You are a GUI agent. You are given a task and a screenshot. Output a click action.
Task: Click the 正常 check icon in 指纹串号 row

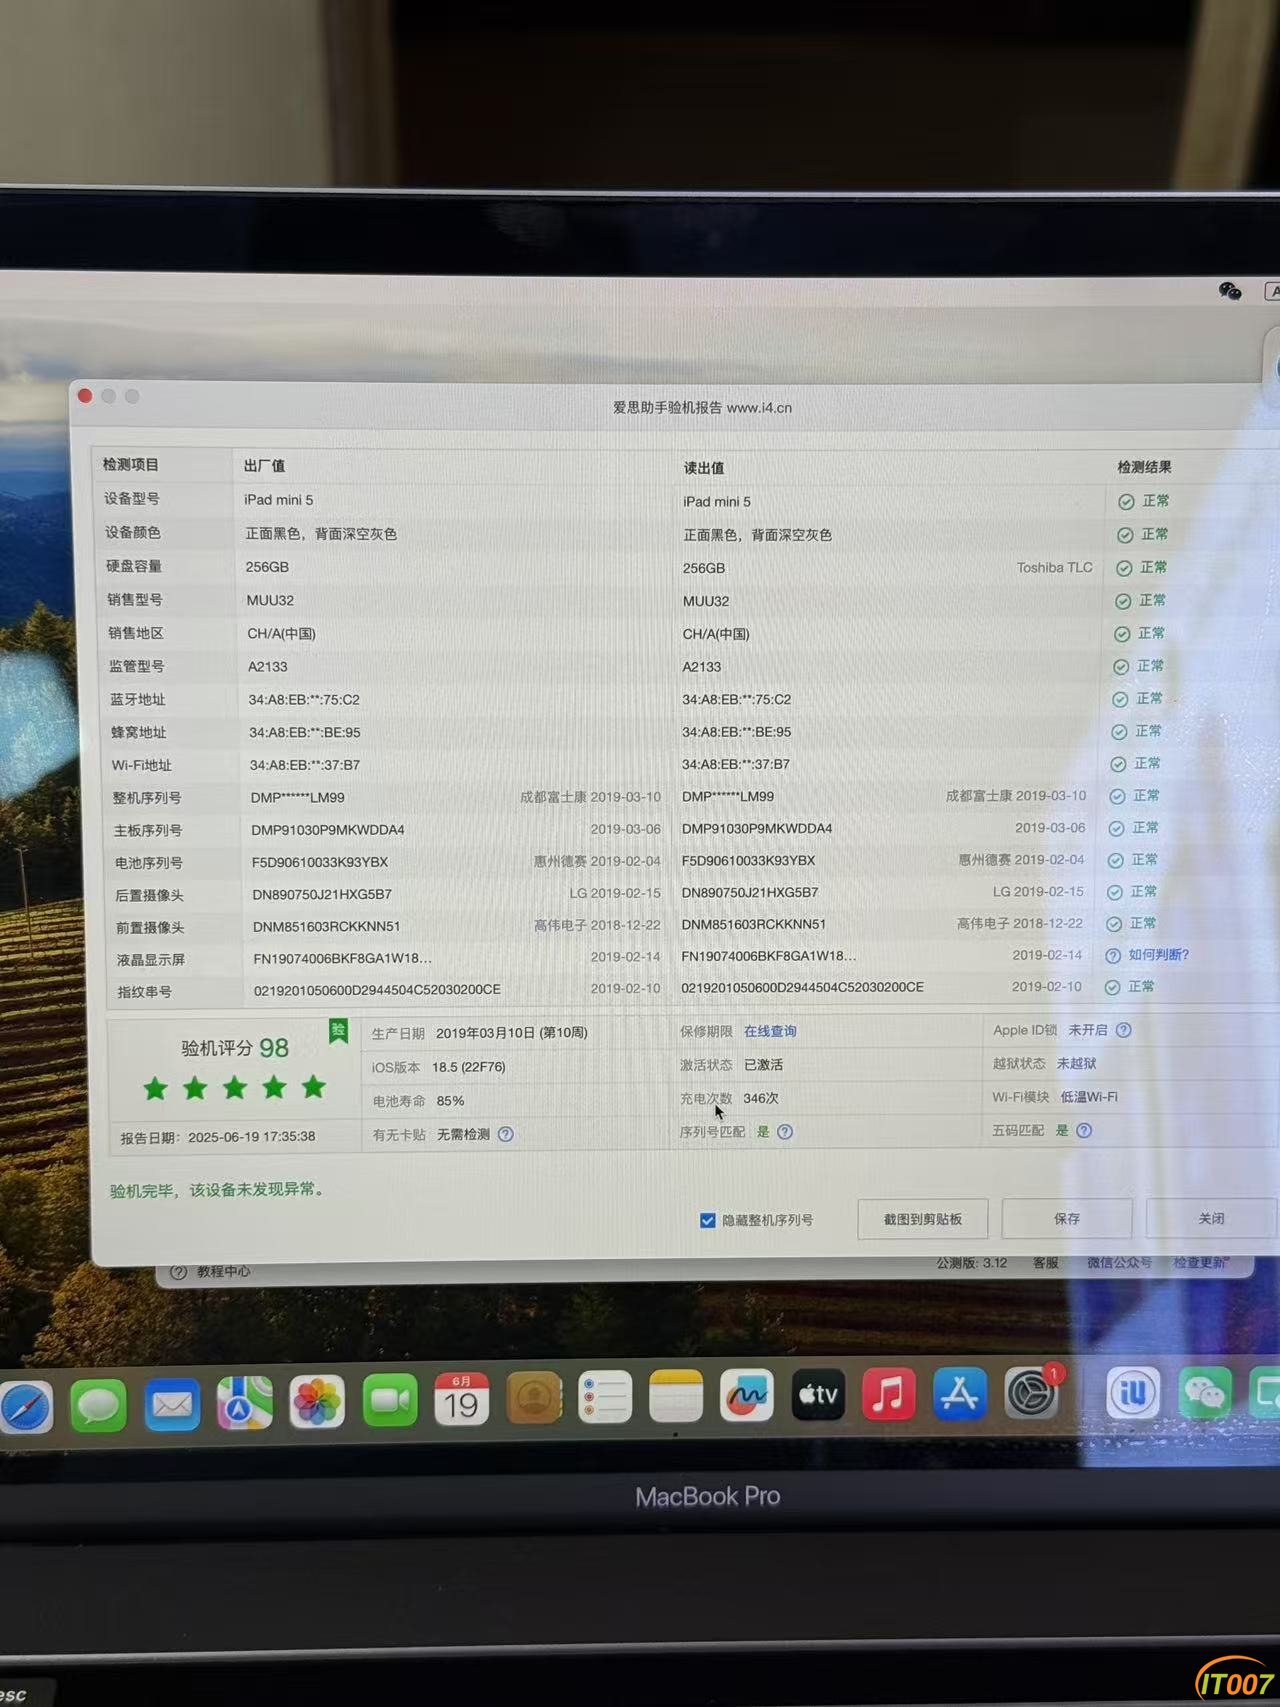[1112, 987]
